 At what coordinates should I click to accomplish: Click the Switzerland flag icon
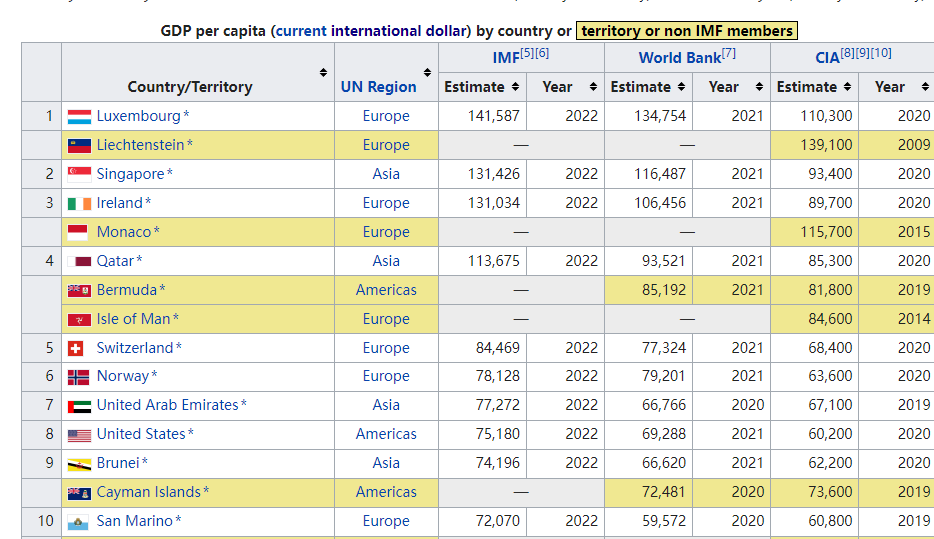click(76, 348)
